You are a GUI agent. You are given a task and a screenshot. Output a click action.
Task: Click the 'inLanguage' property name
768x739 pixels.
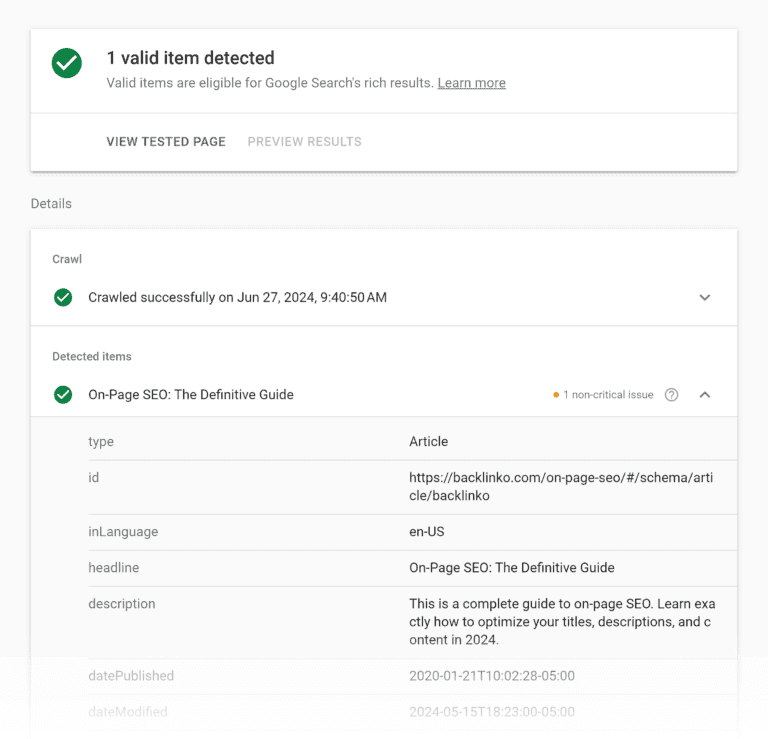click(123, 532)
